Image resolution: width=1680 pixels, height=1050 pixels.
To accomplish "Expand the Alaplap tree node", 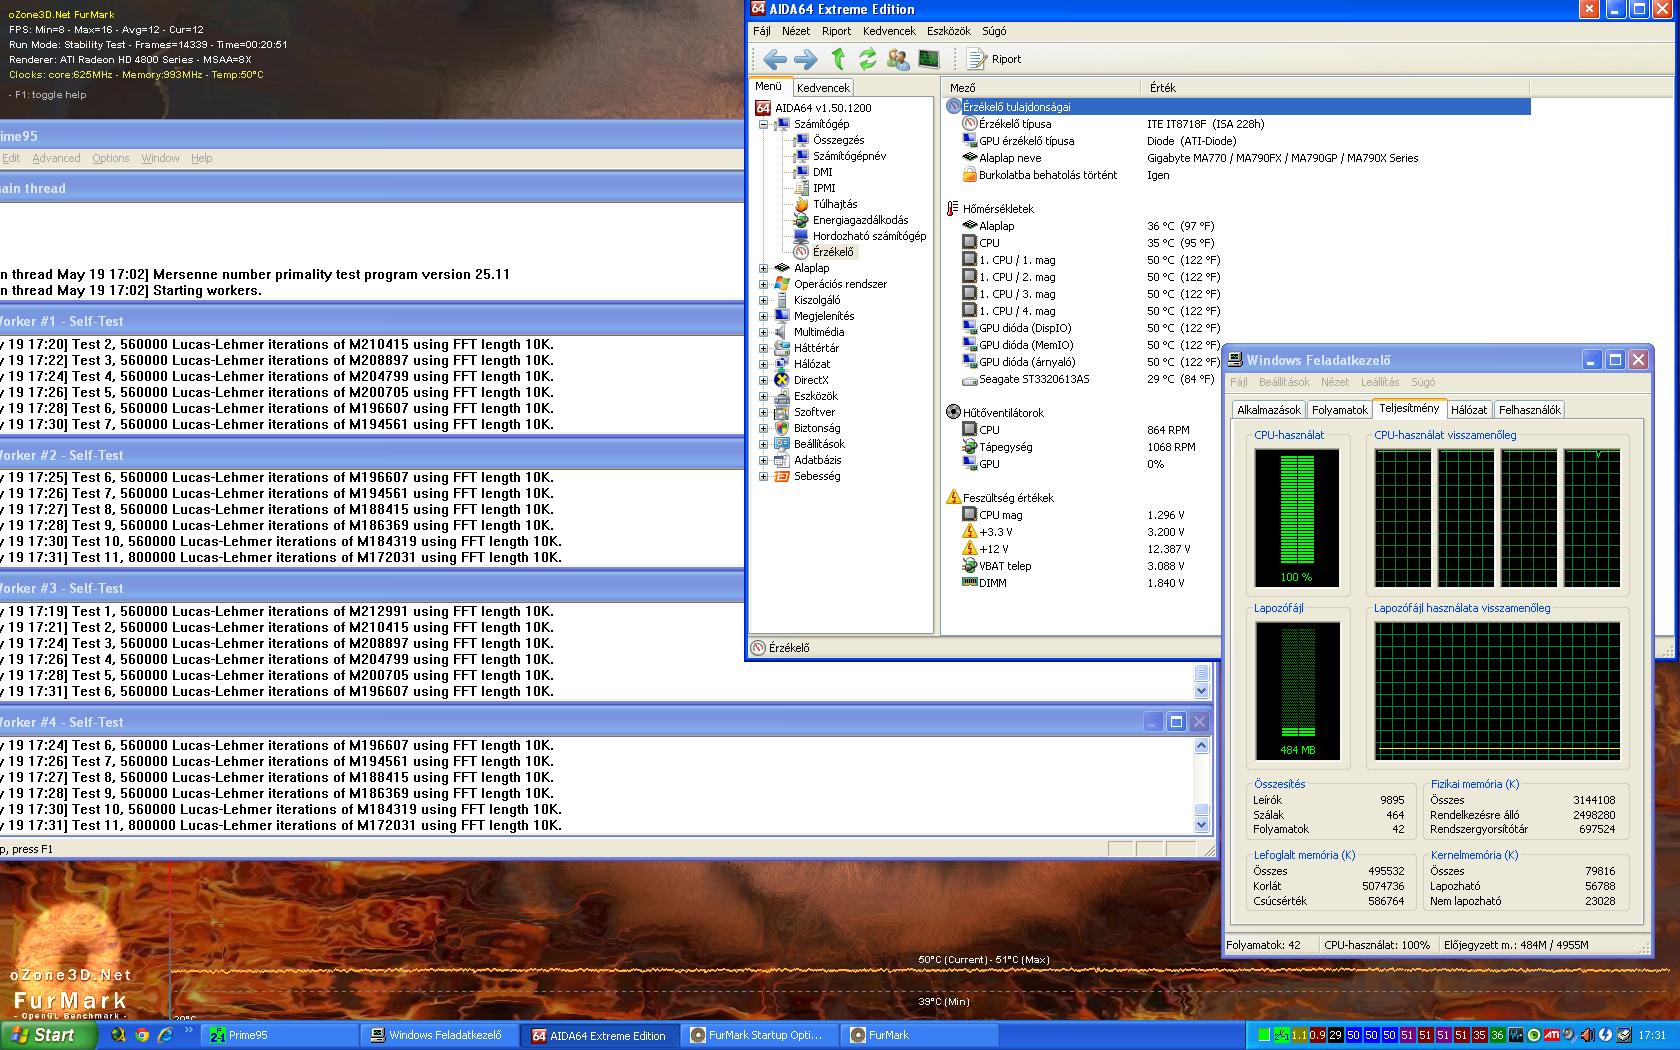I will pos(763,268).
